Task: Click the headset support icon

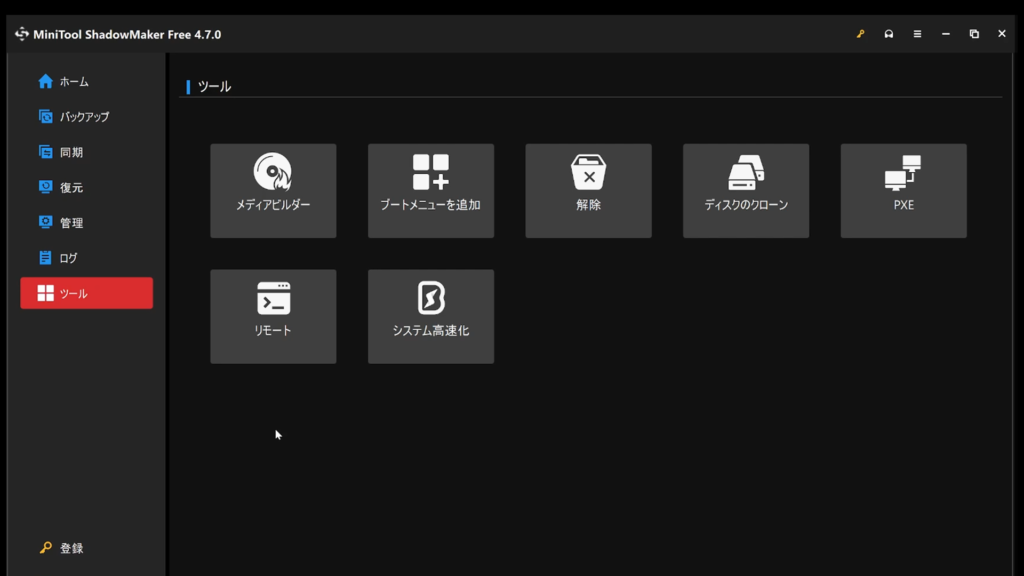Action: [x=889, y=34]
